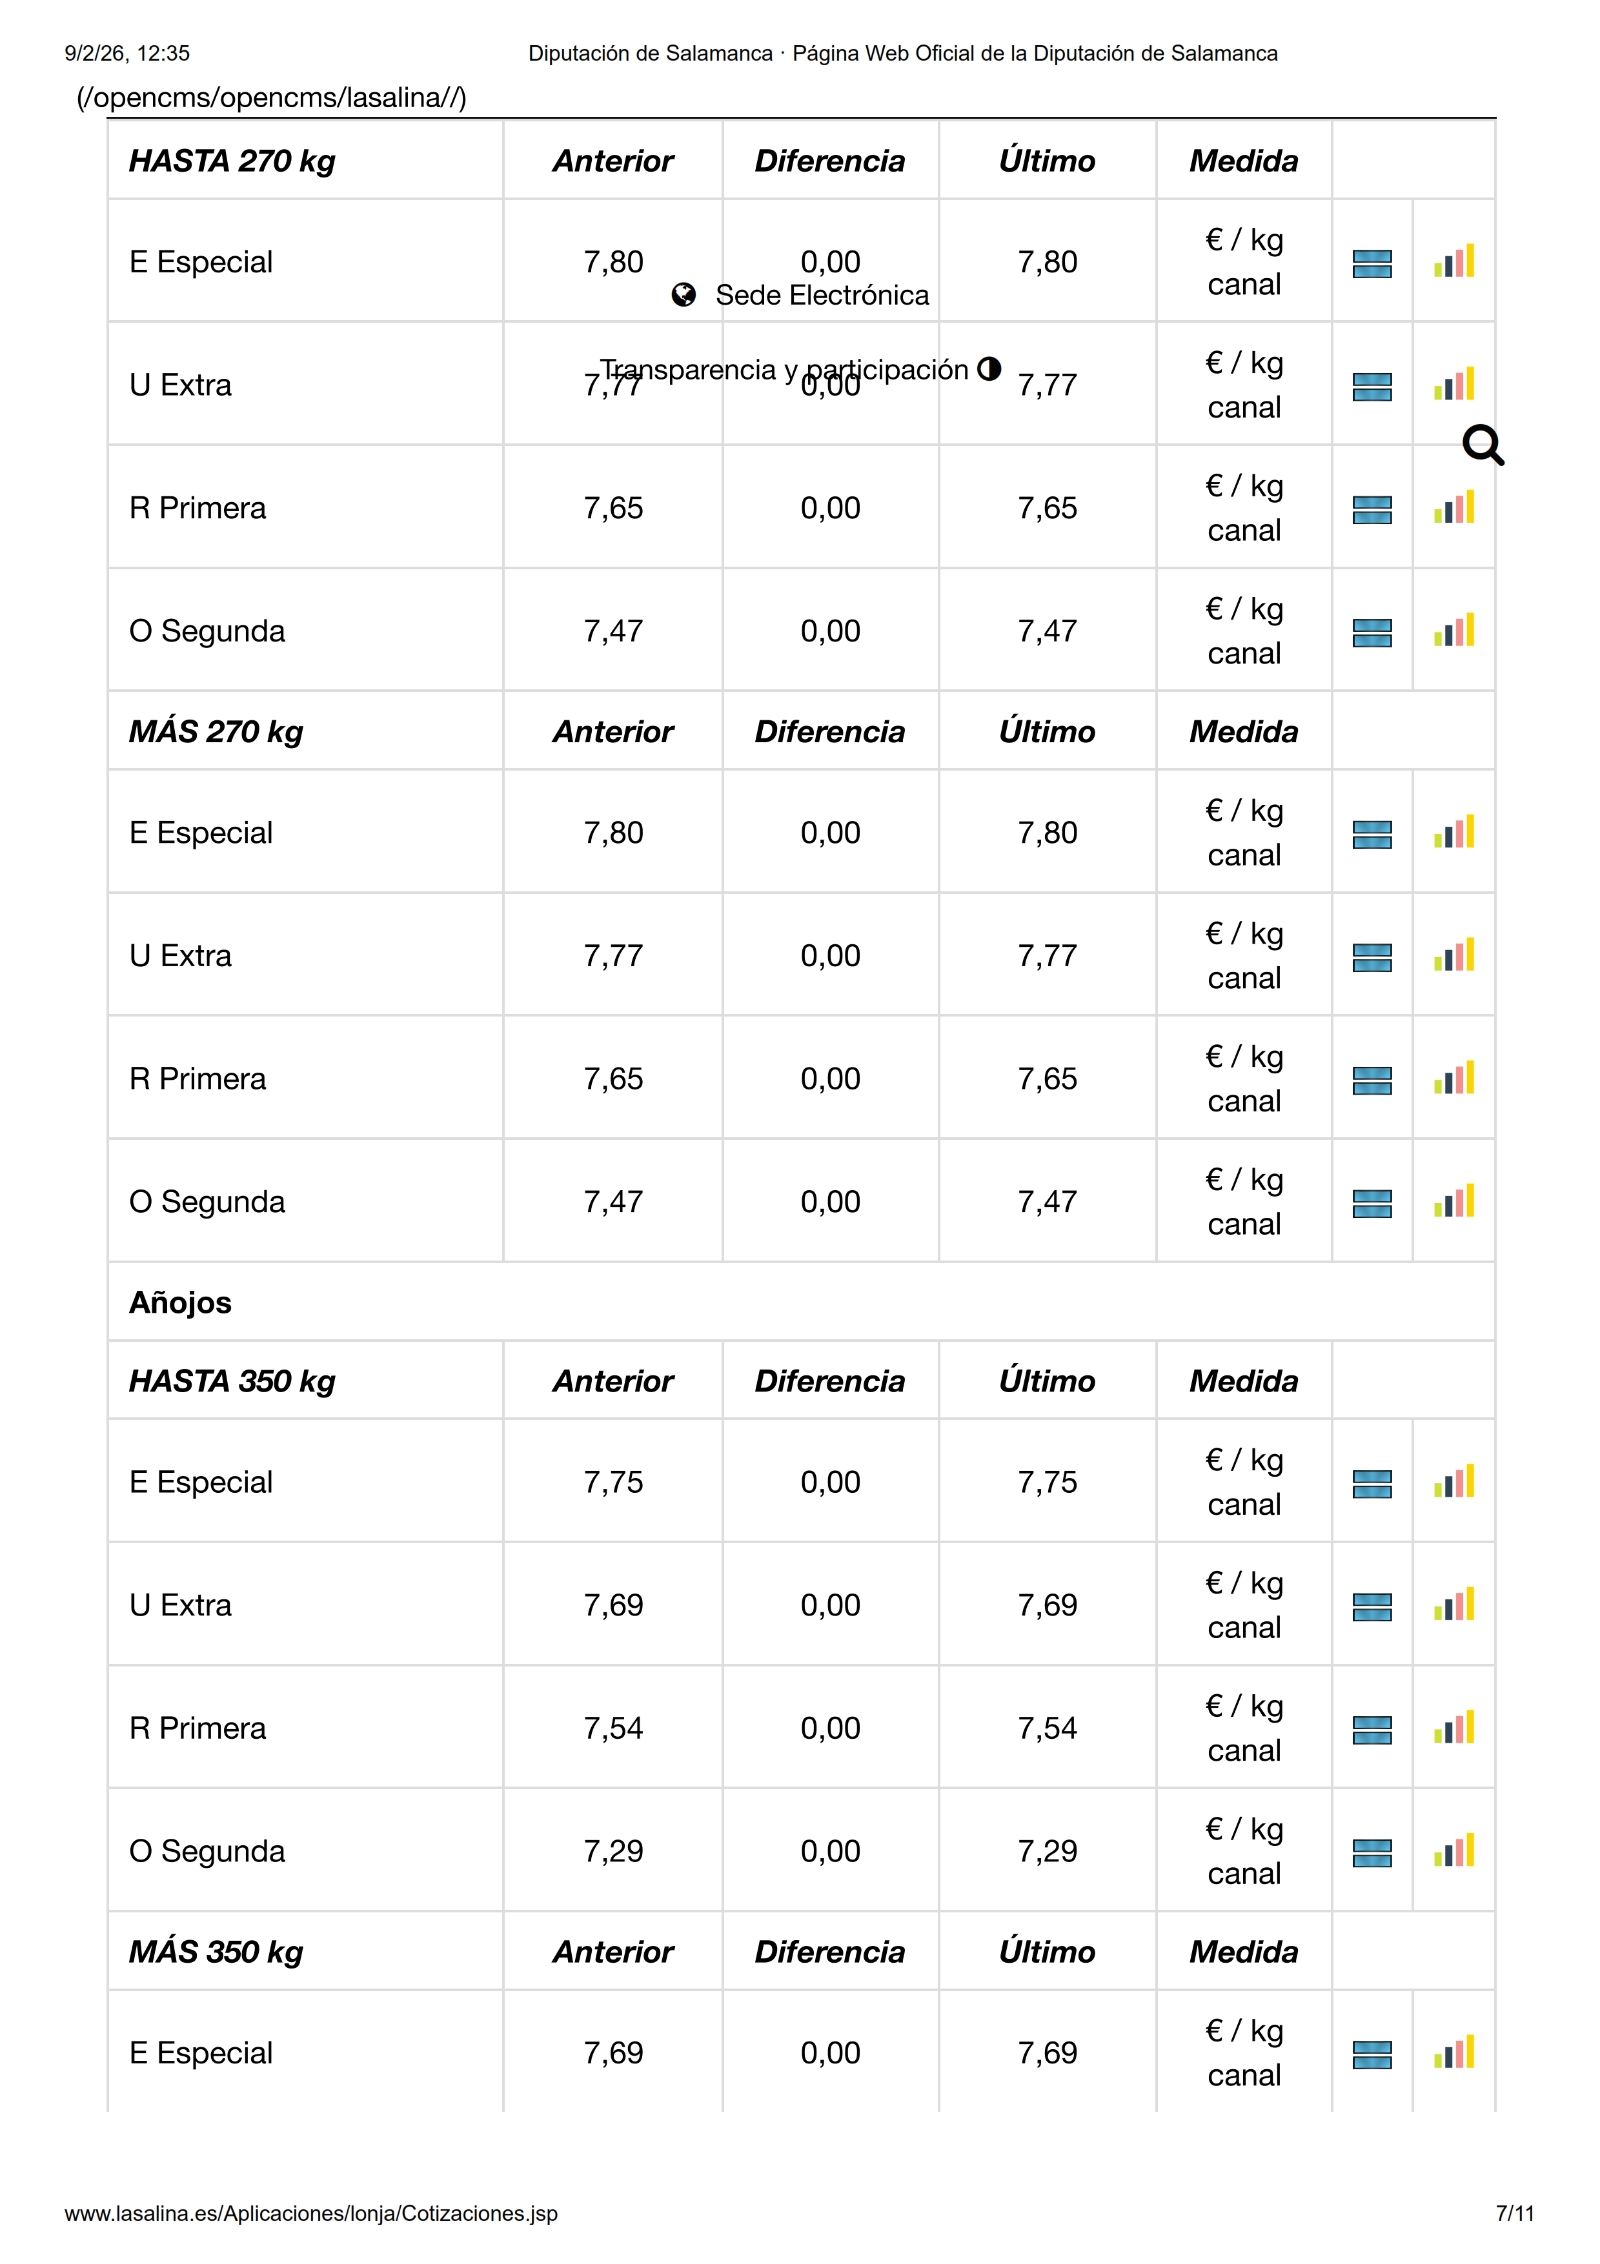Open bar chart for HASTA 350 kg U Extra
The width and height of the screenshot is (1600, 2264).
coord(1453,1605)
